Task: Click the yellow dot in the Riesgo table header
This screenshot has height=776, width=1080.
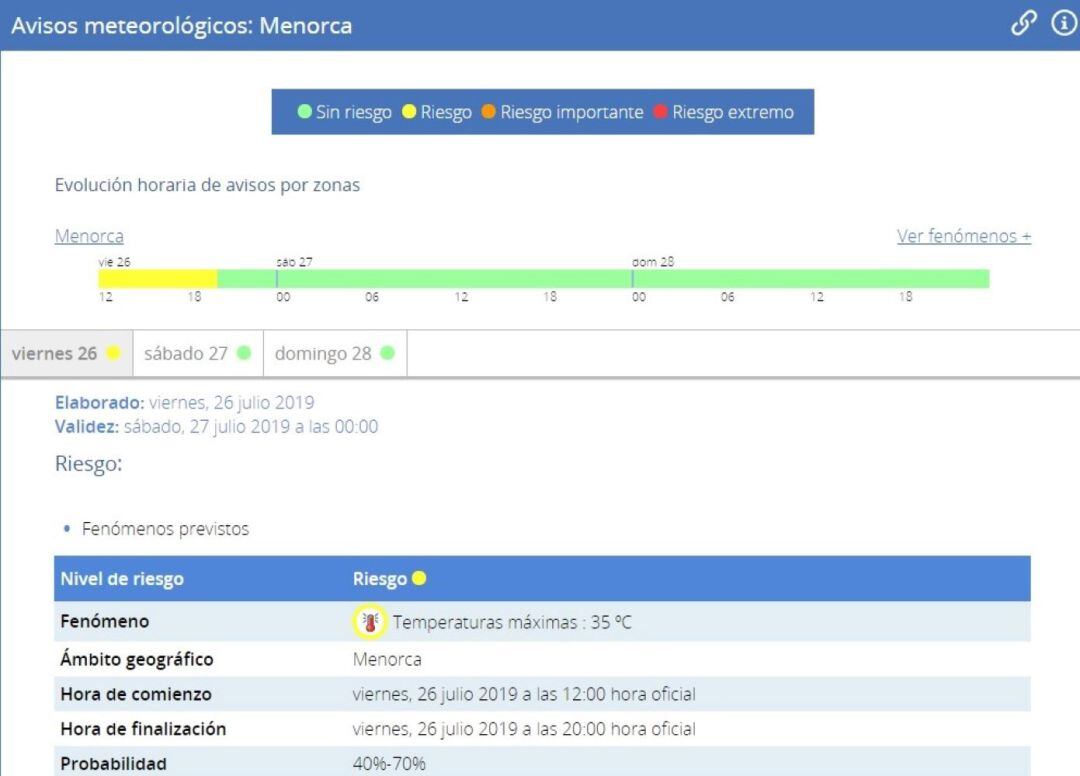Action: click(x=420, y=578)
